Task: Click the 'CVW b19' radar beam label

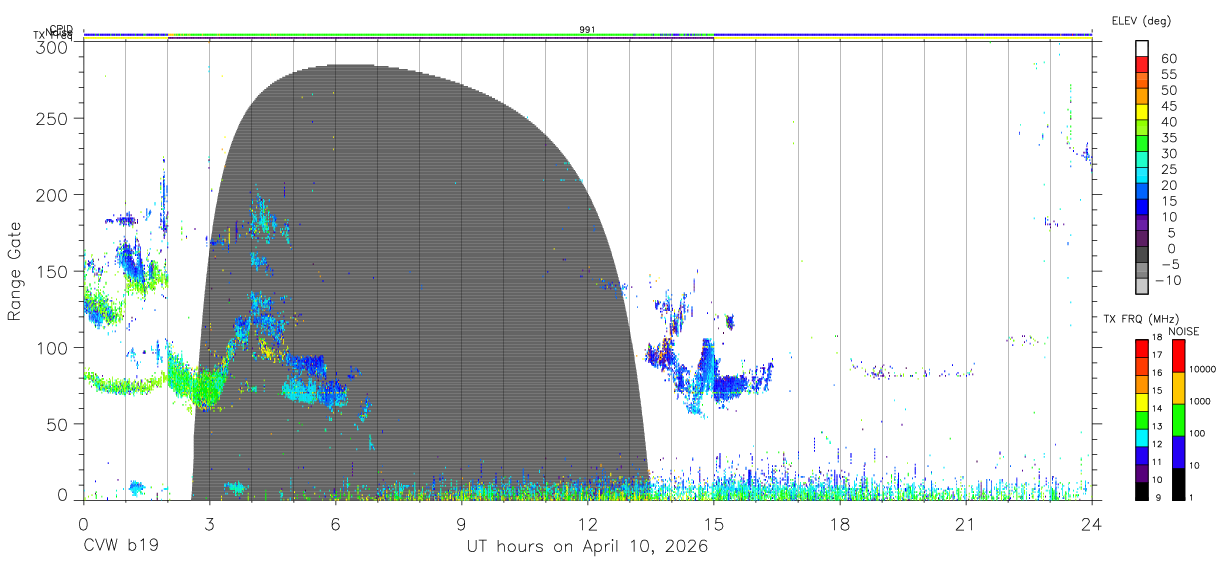Action: click(x=119, y=547)
